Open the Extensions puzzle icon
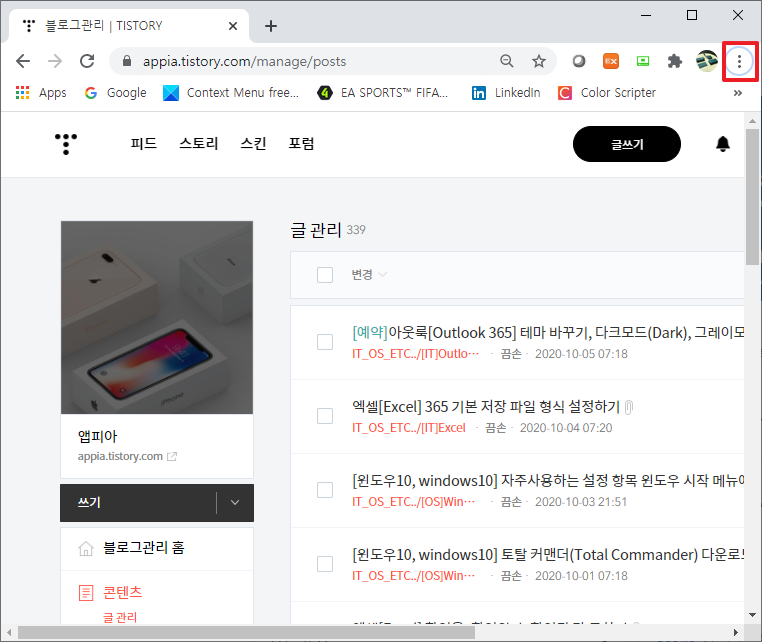This screenshot has width=762, height=642. pyautogui.click(x=675, y=61)
